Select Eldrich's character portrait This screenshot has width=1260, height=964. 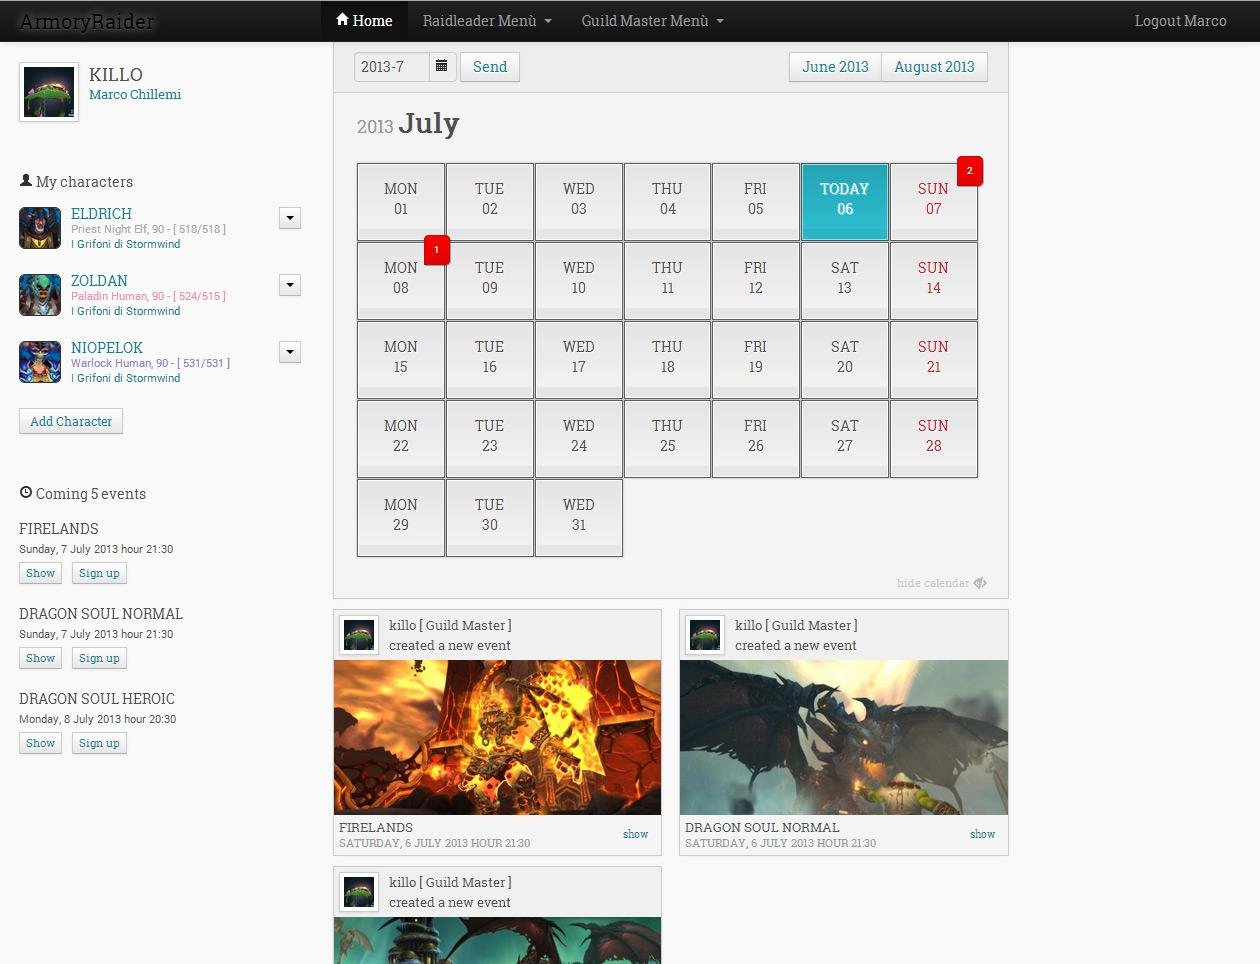(39, 227)
